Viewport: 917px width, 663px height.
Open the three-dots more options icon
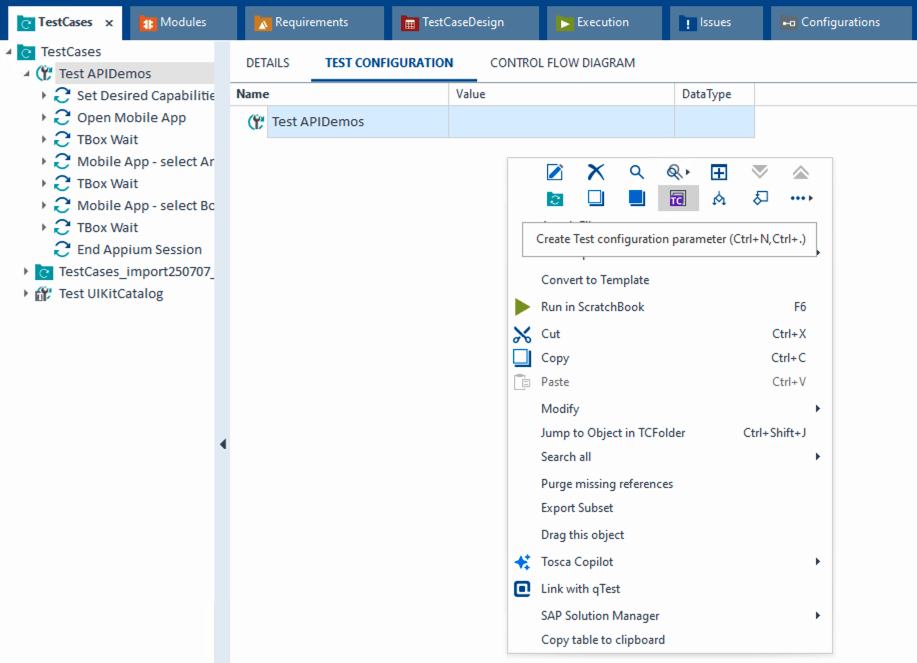coord(801,198)
